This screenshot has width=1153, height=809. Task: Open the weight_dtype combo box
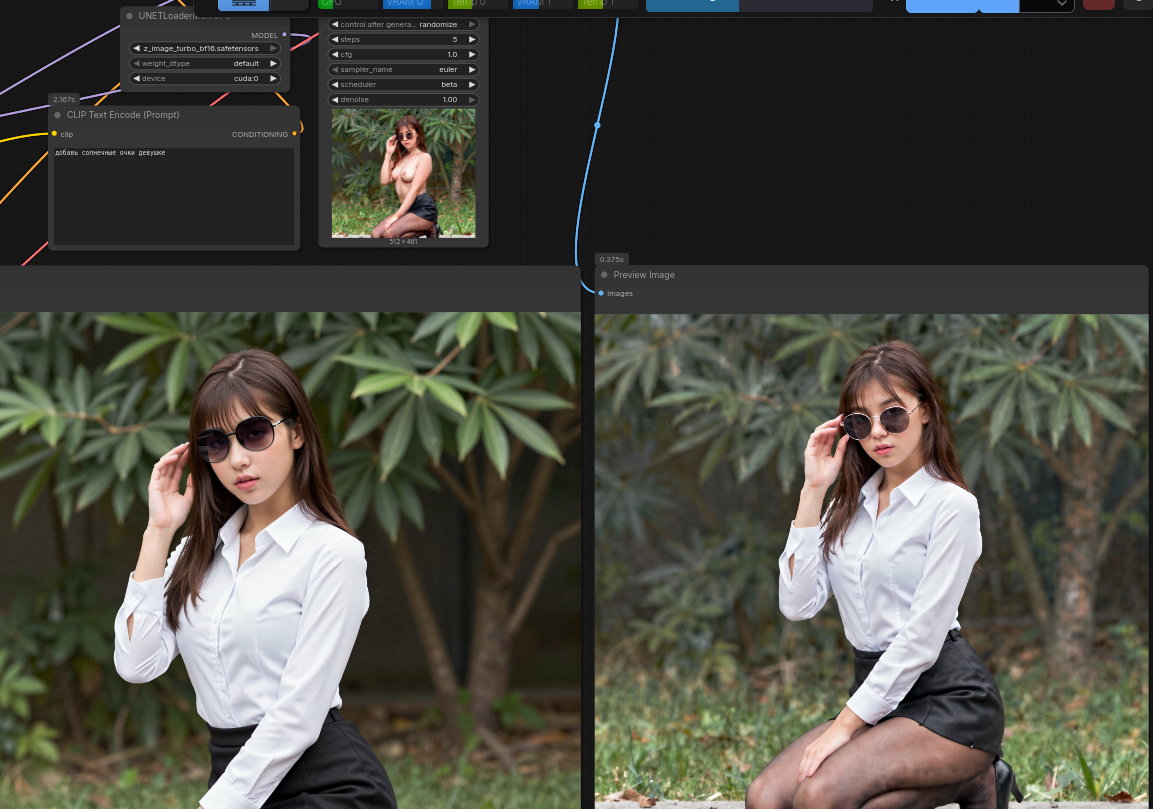204,63
